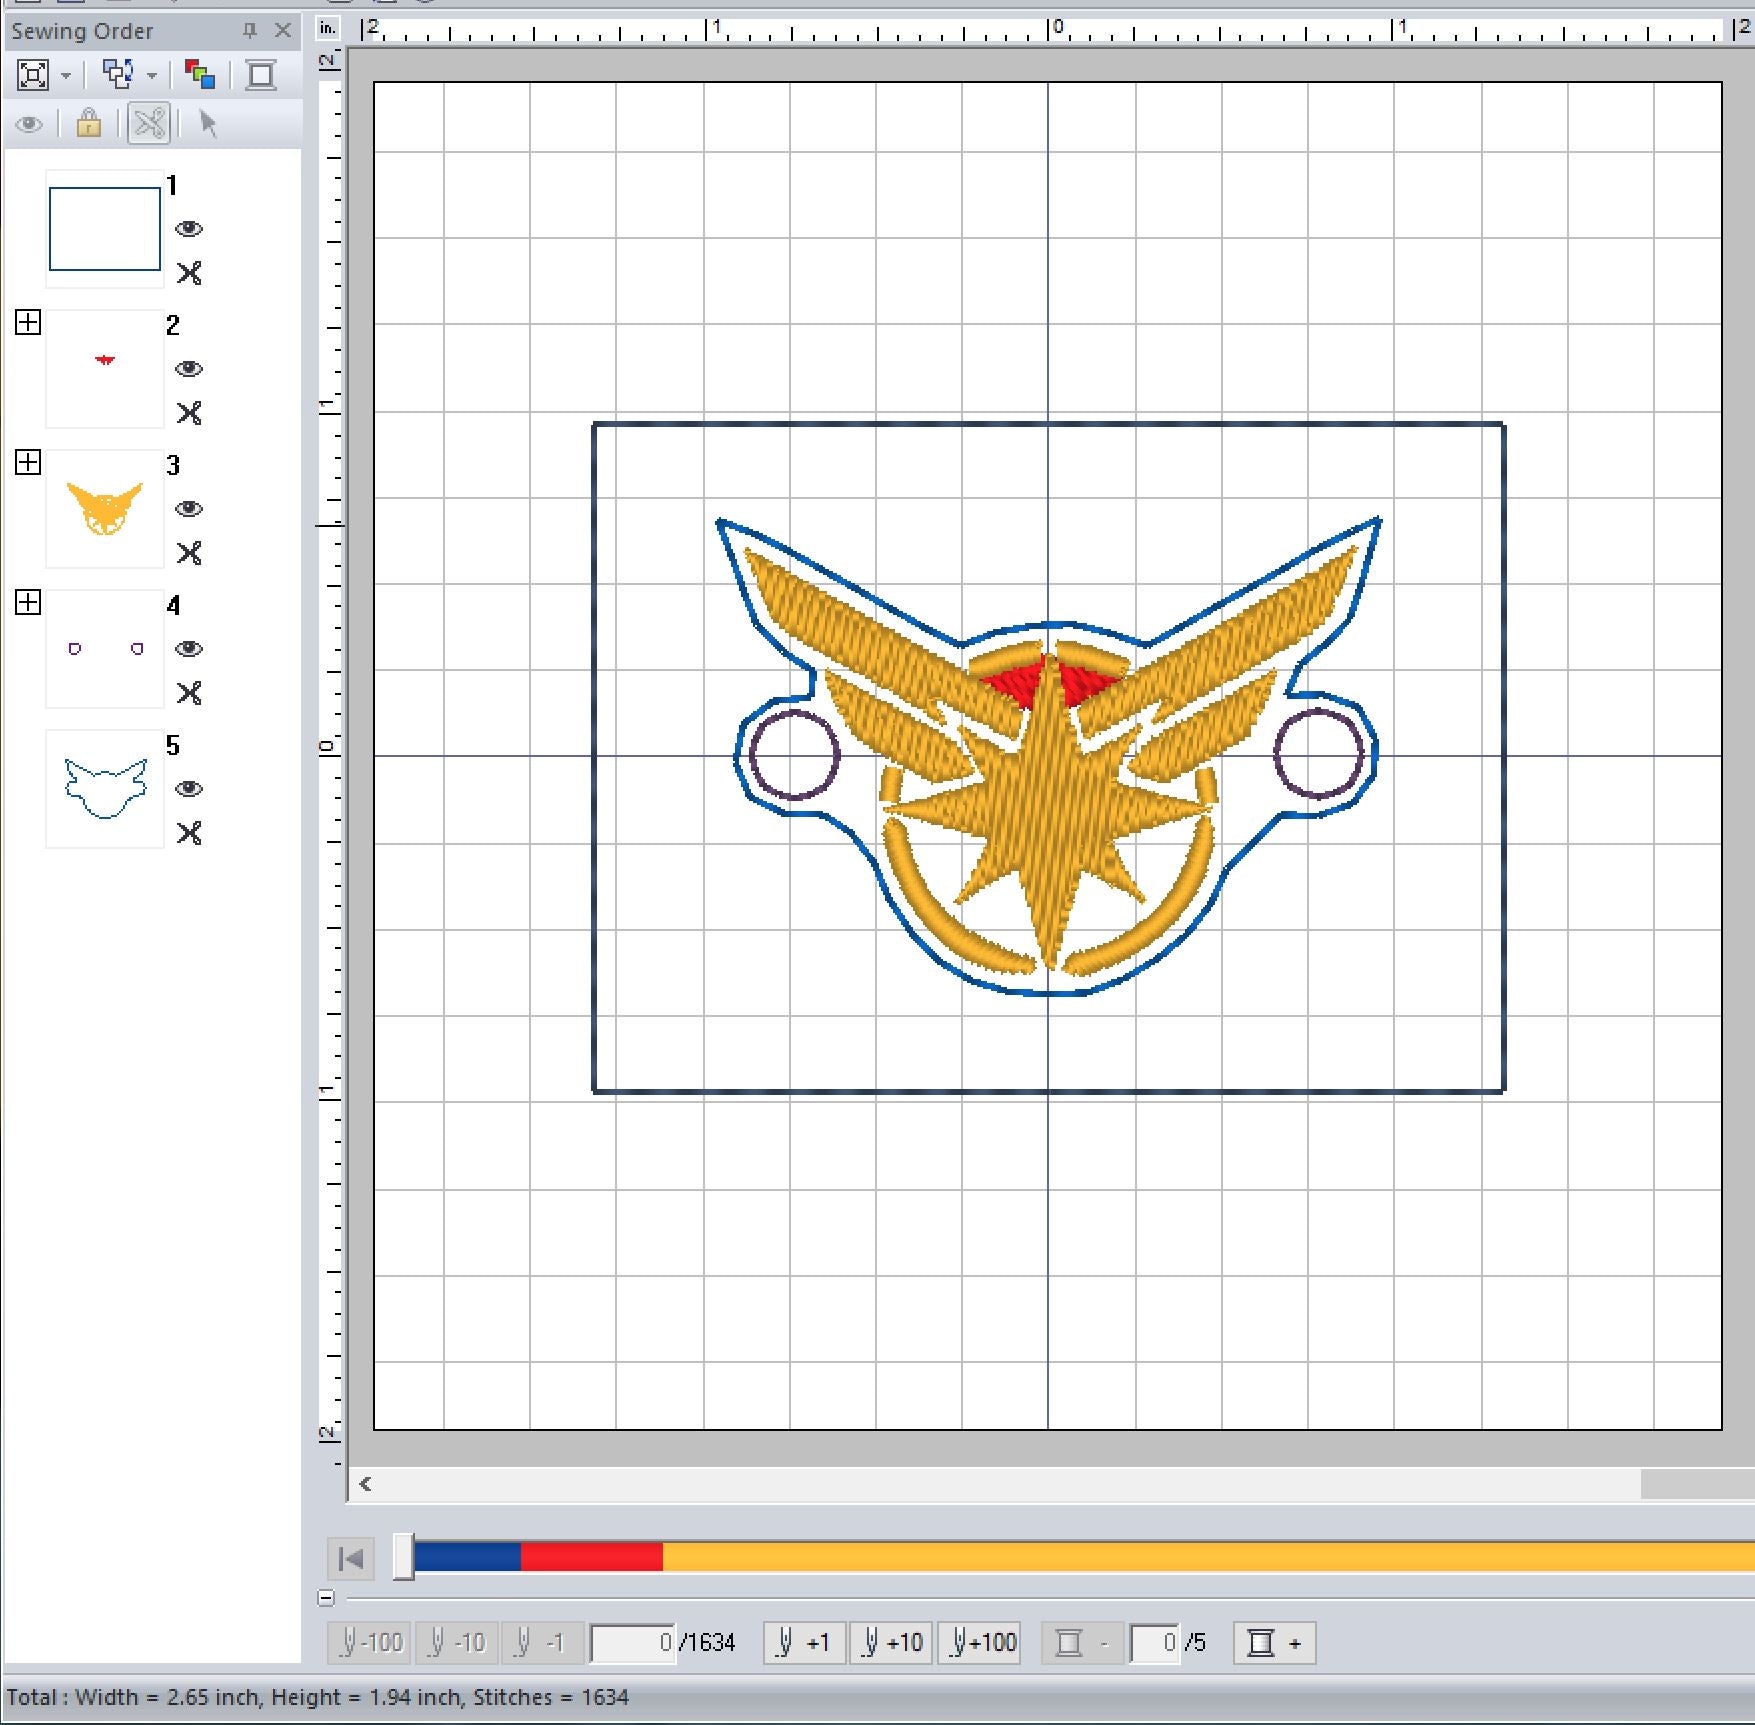Toggle the scissors trim icon in toolbar
Image resolution: width=1755 pixels, height=1725 pixels.
click(x=149, y=124)
